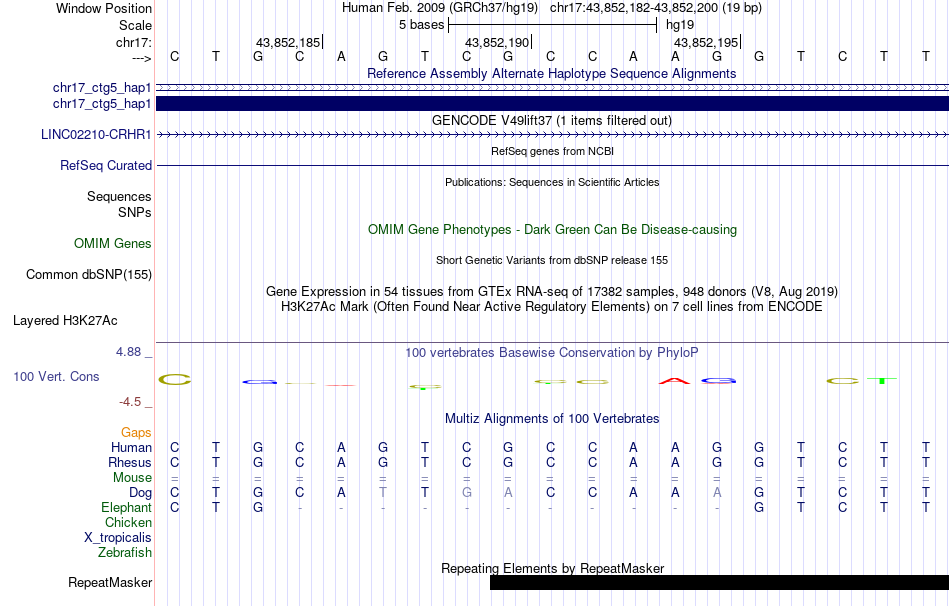
Task: Click the Scale label
Action: (x=135, y=25)
